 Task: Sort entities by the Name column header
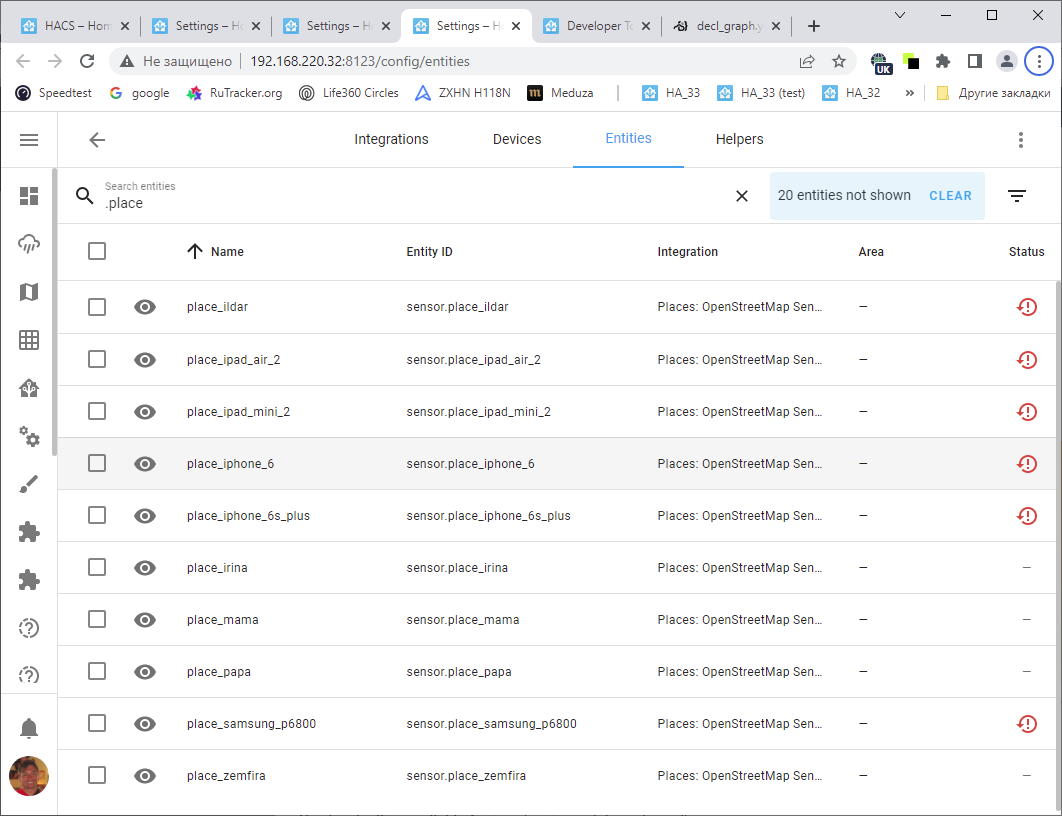pos(228,251)
